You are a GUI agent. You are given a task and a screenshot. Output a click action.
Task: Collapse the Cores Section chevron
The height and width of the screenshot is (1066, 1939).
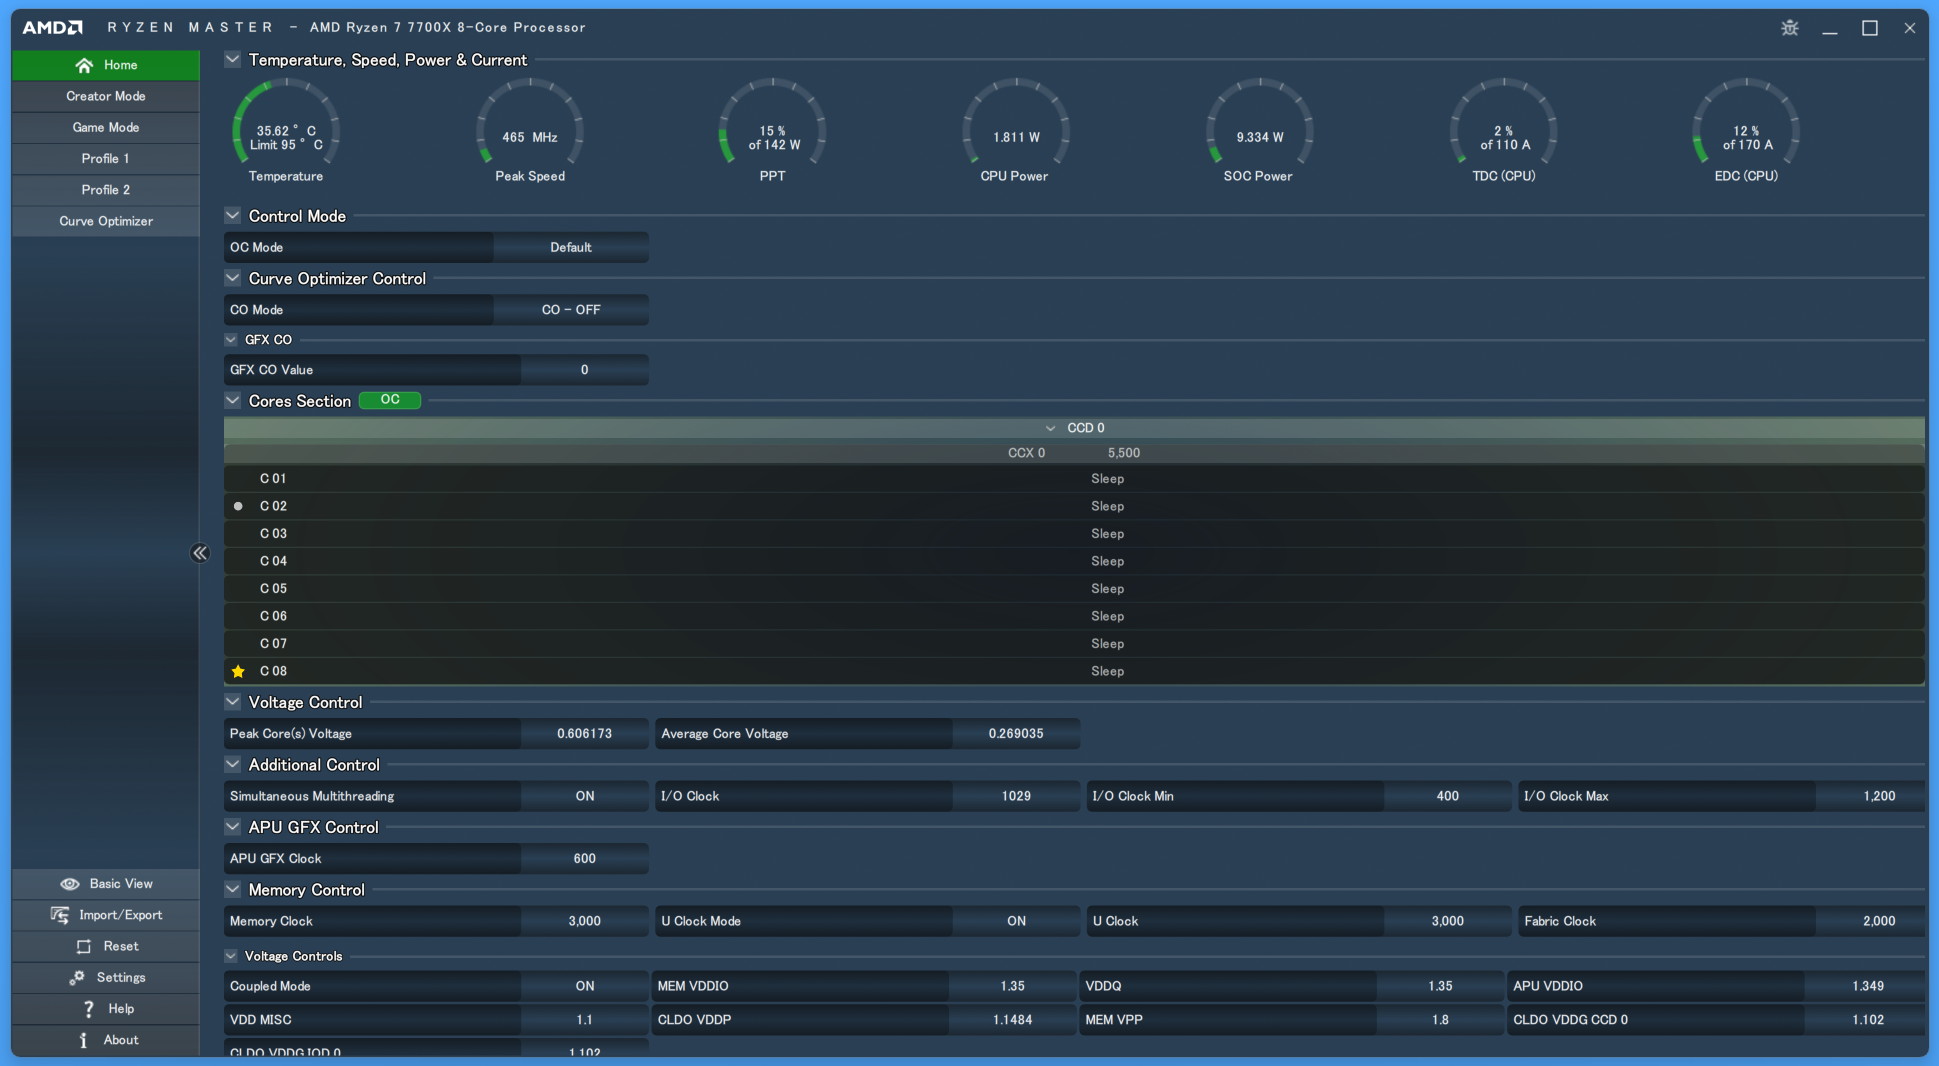[233, 401]
